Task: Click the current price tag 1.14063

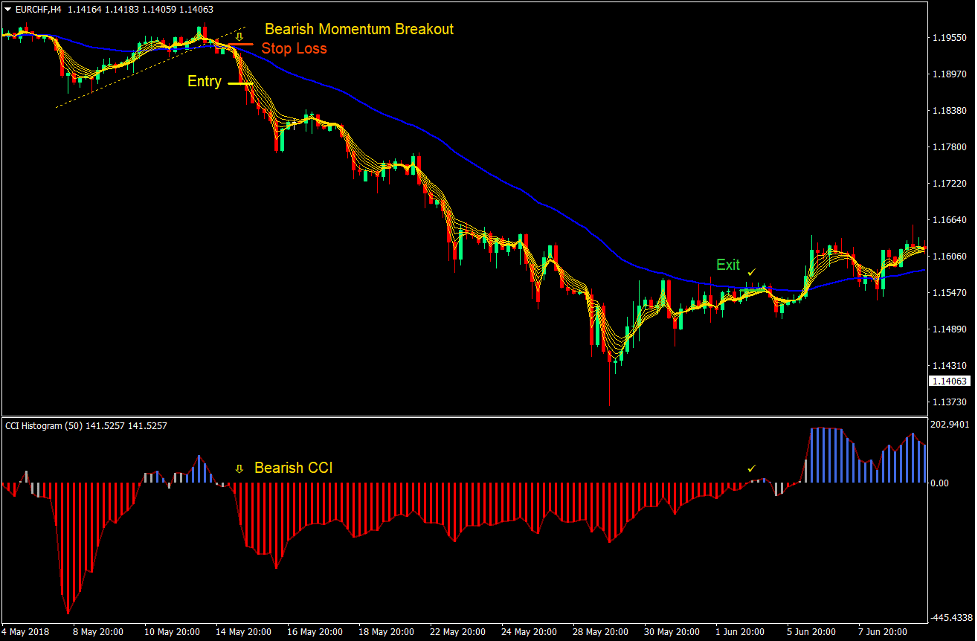Action: [950, 381]
